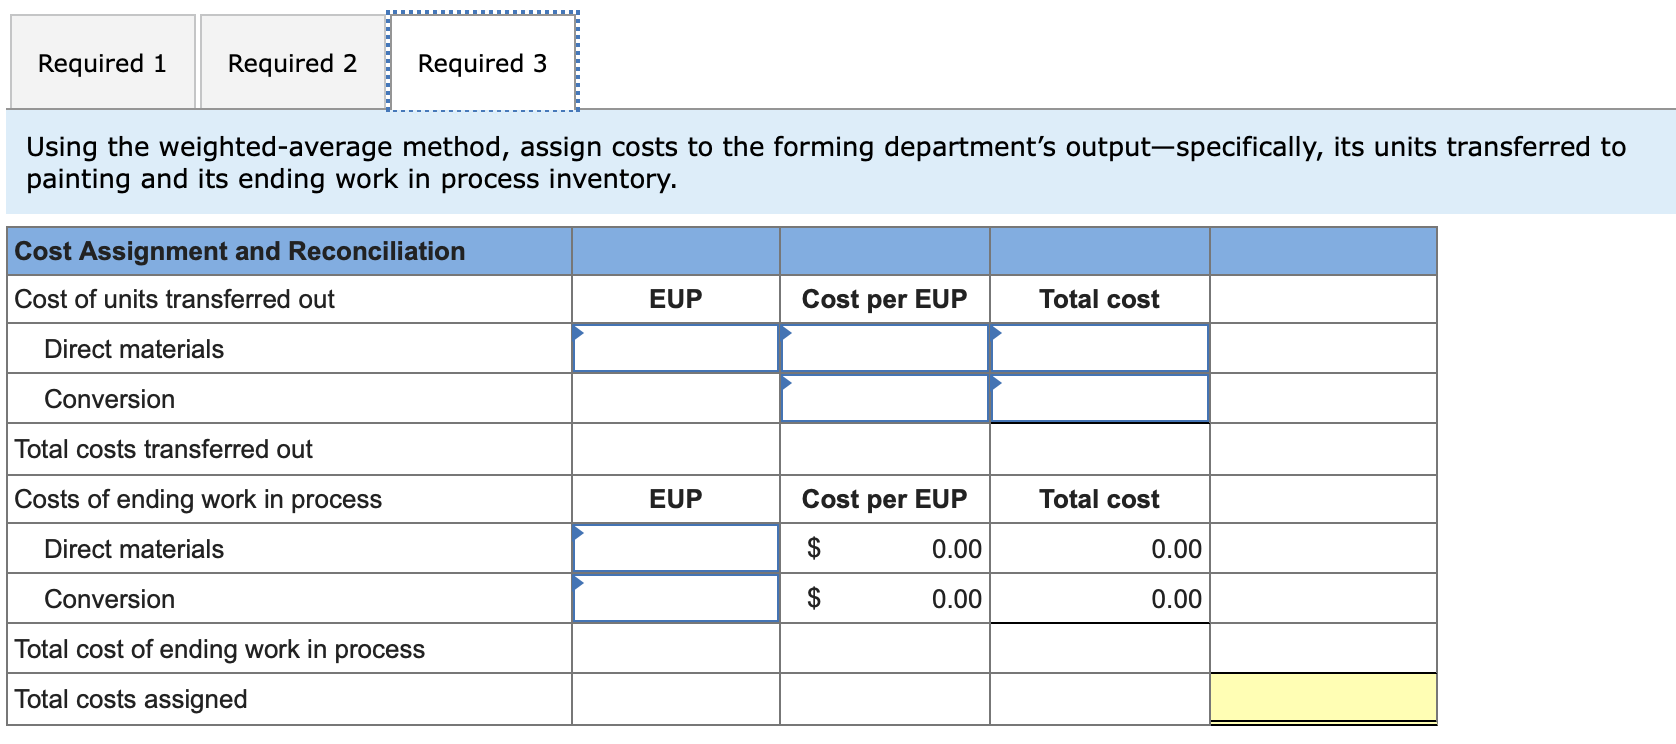1676x744 pixels.
Task: Switch to the Required 2 tab
Action: tap(292, 63)
